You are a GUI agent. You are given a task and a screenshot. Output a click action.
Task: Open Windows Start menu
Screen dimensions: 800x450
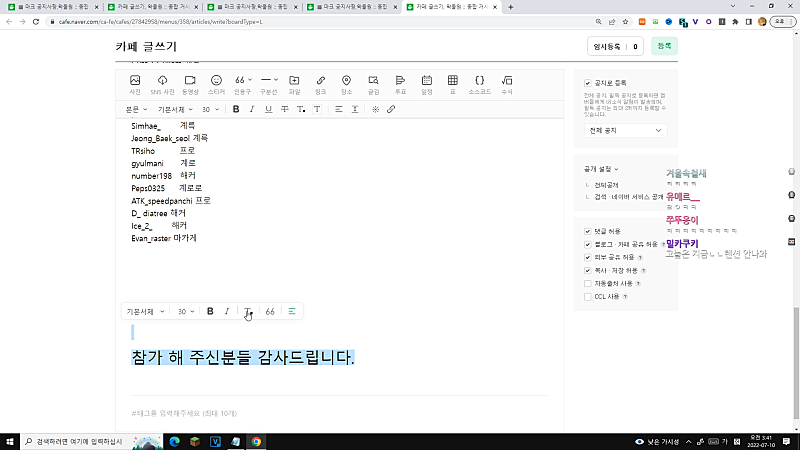[x=10, y=441]
